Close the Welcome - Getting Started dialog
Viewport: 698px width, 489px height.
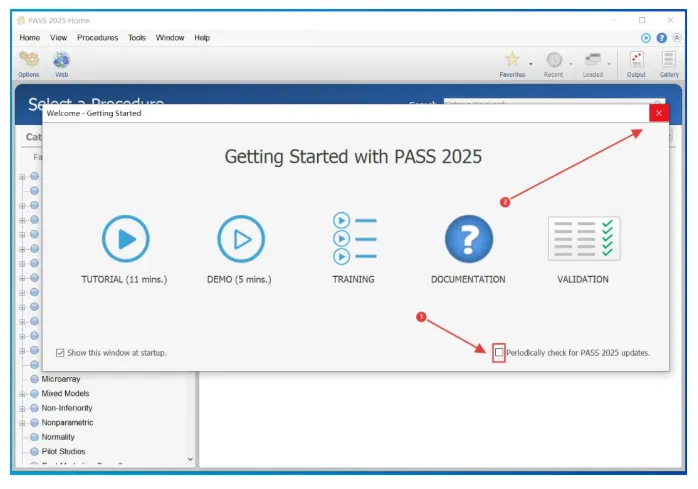tap(659, 113)
